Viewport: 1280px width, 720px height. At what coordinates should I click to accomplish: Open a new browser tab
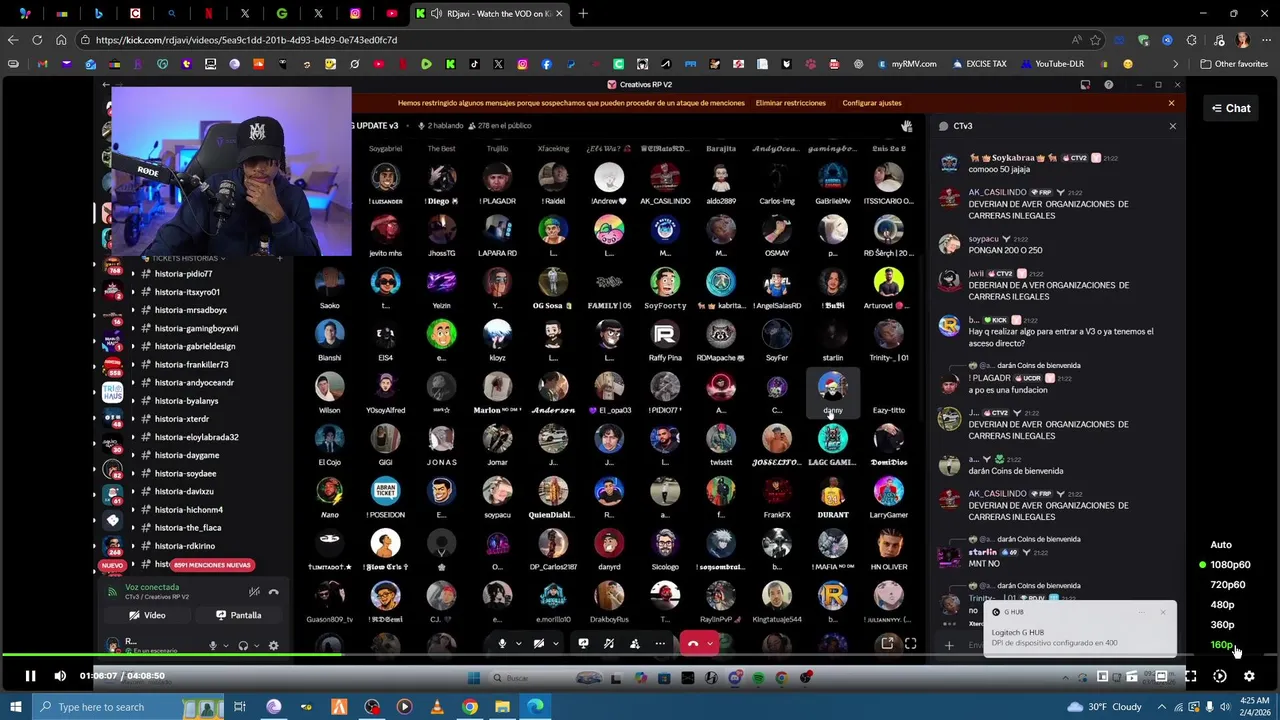(583, 14)
